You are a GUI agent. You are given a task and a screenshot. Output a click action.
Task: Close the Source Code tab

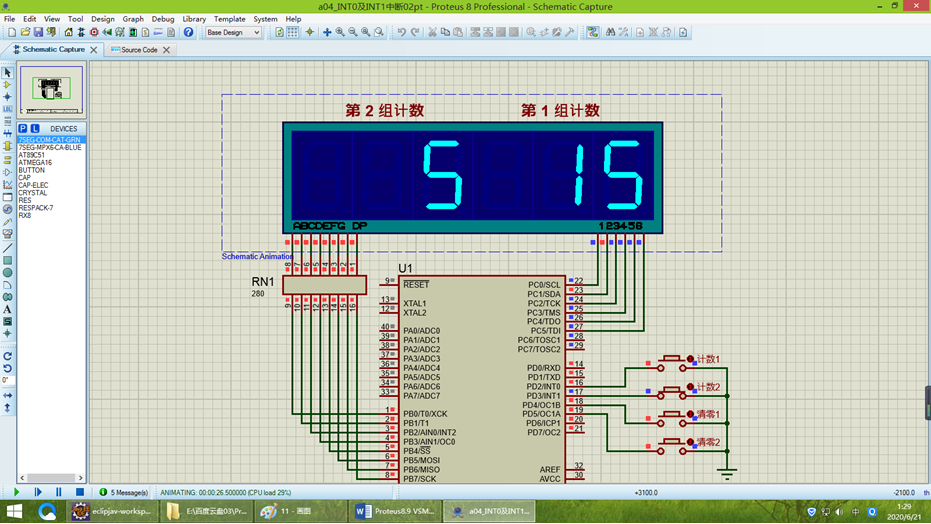coord(166,50)
